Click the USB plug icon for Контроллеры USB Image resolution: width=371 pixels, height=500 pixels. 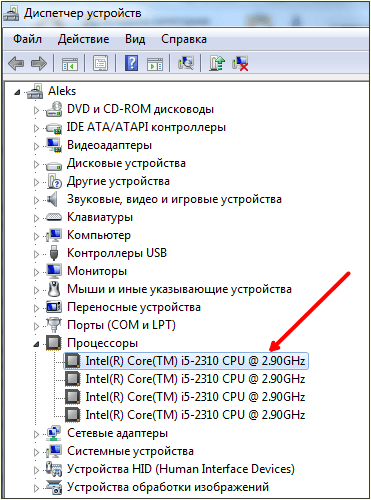click(54, 253)
